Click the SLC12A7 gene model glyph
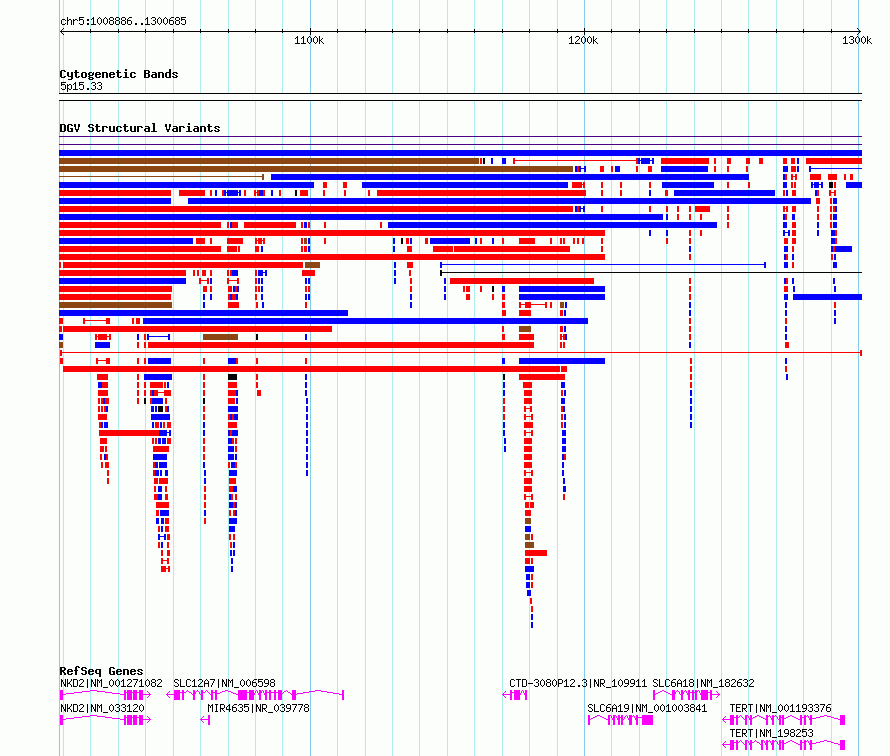 255,695
